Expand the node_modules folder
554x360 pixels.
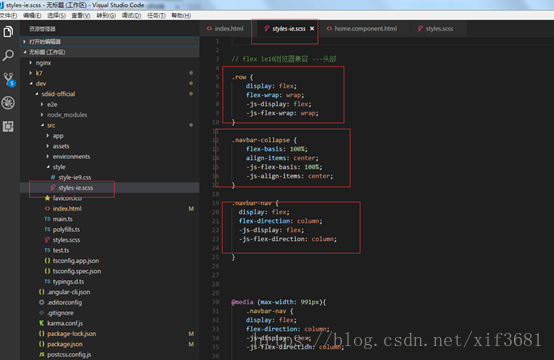pyautogui.click(x=110, y=115)
